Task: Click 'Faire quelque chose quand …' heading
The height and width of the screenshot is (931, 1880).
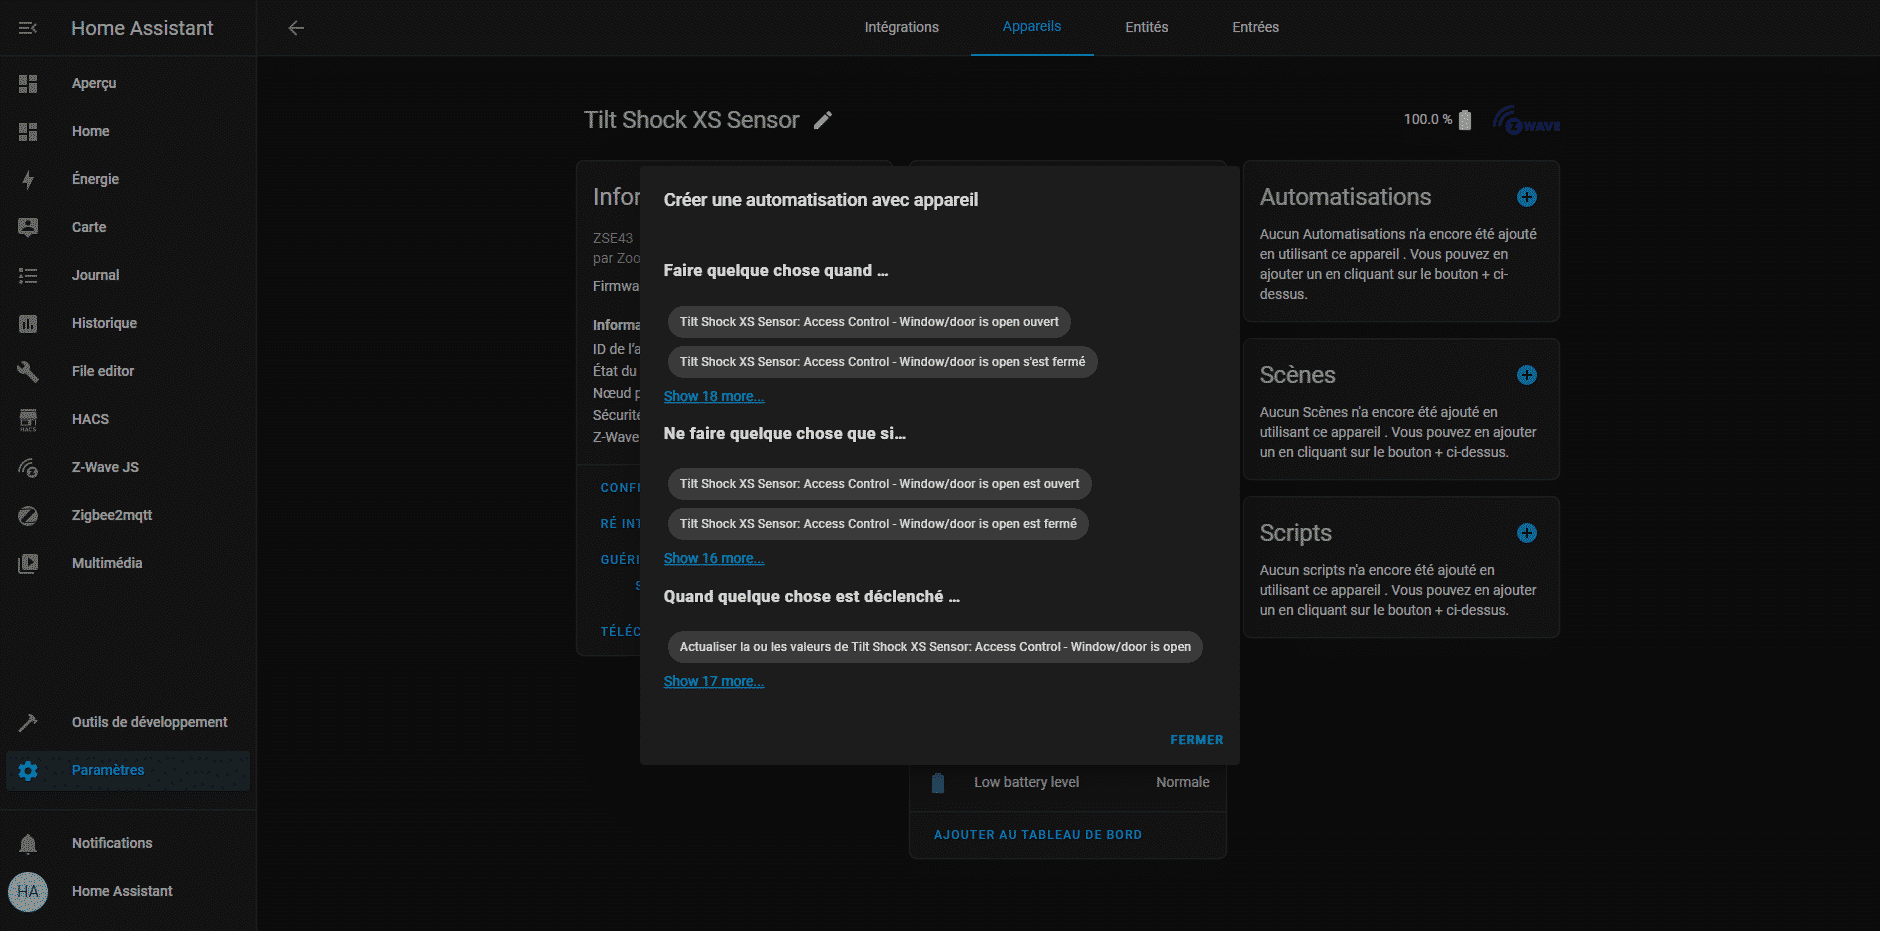Action: click(776, 271)
